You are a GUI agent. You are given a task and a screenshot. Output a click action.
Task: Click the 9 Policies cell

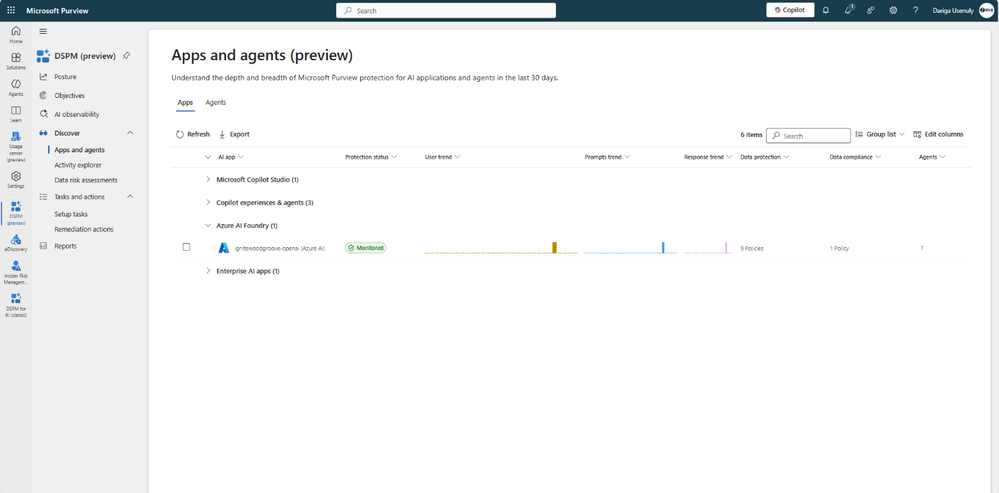click(752, 248)
